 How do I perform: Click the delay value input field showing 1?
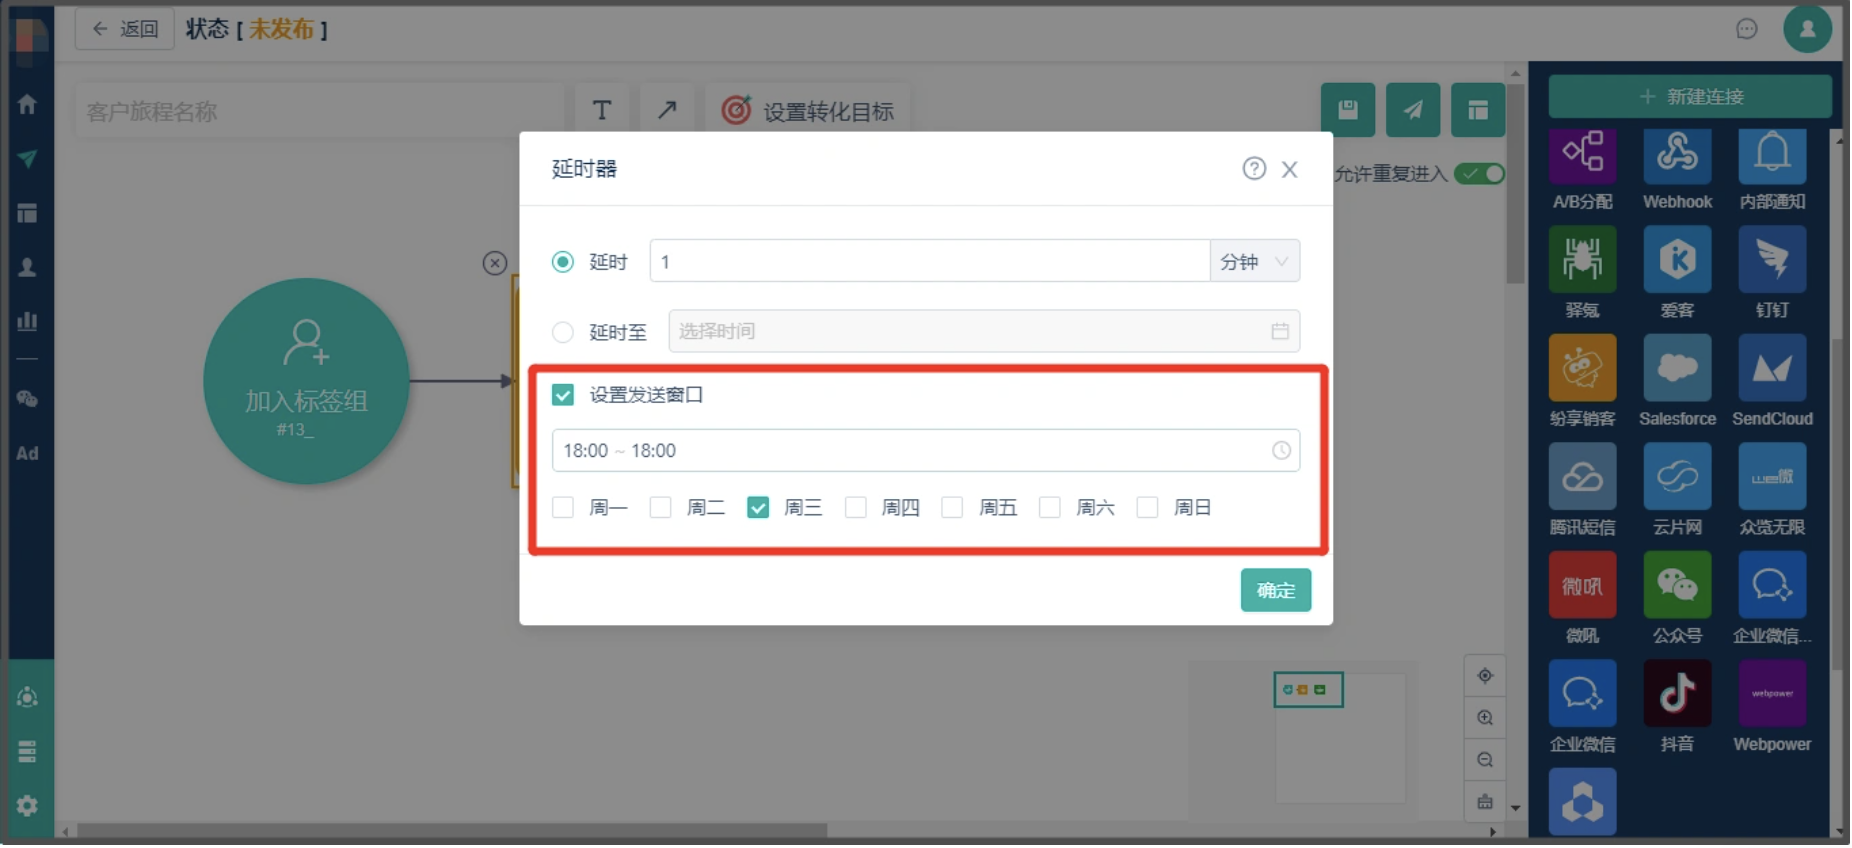931,262
